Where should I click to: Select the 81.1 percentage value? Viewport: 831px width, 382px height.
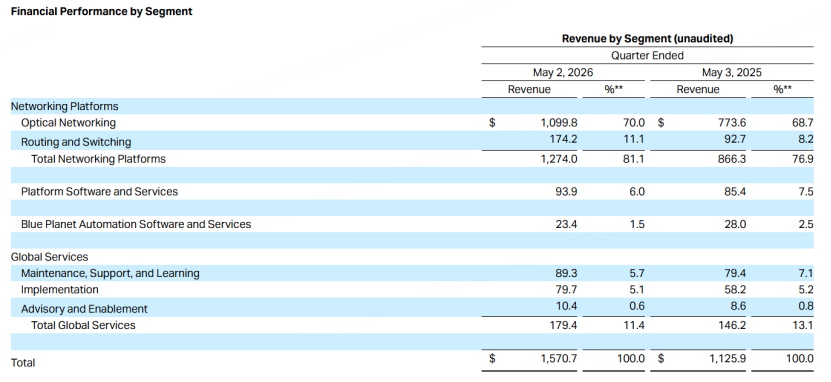[x=634, y=159]
